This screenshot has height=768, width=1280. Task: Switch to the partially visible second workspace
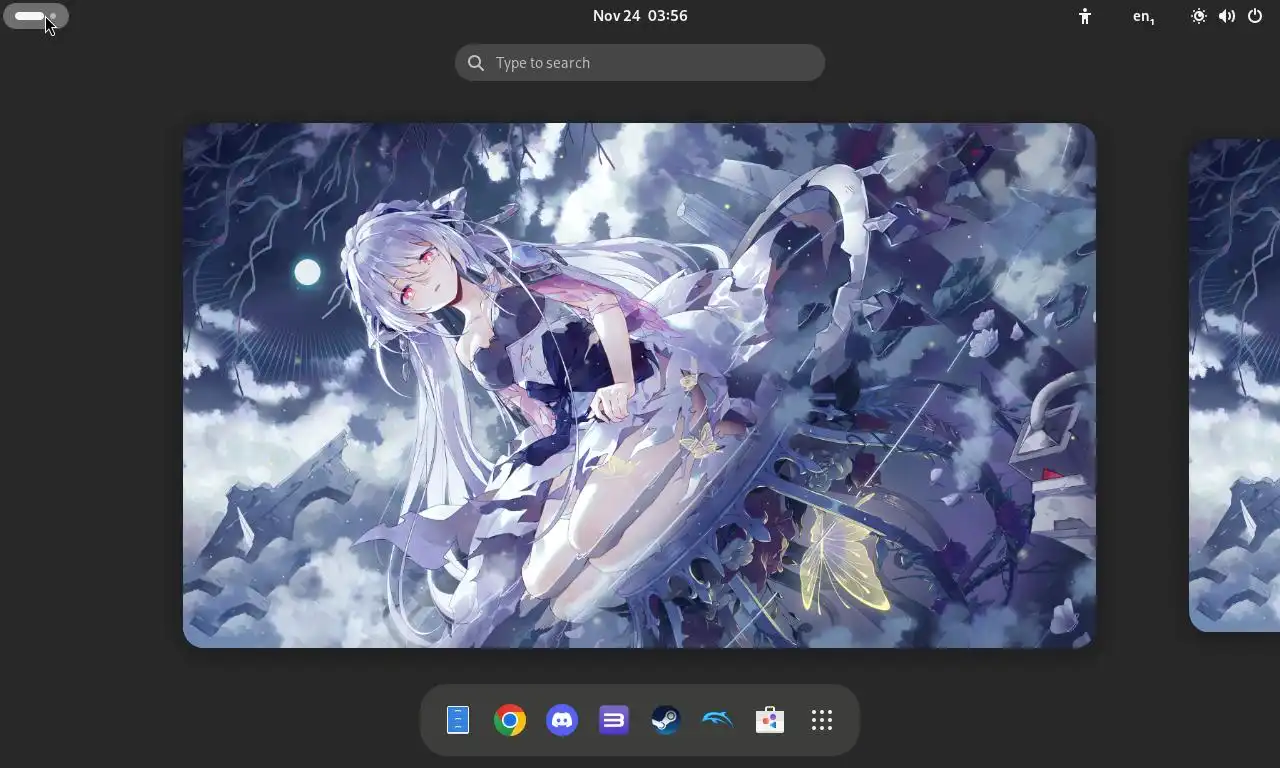pos(1235,385)
